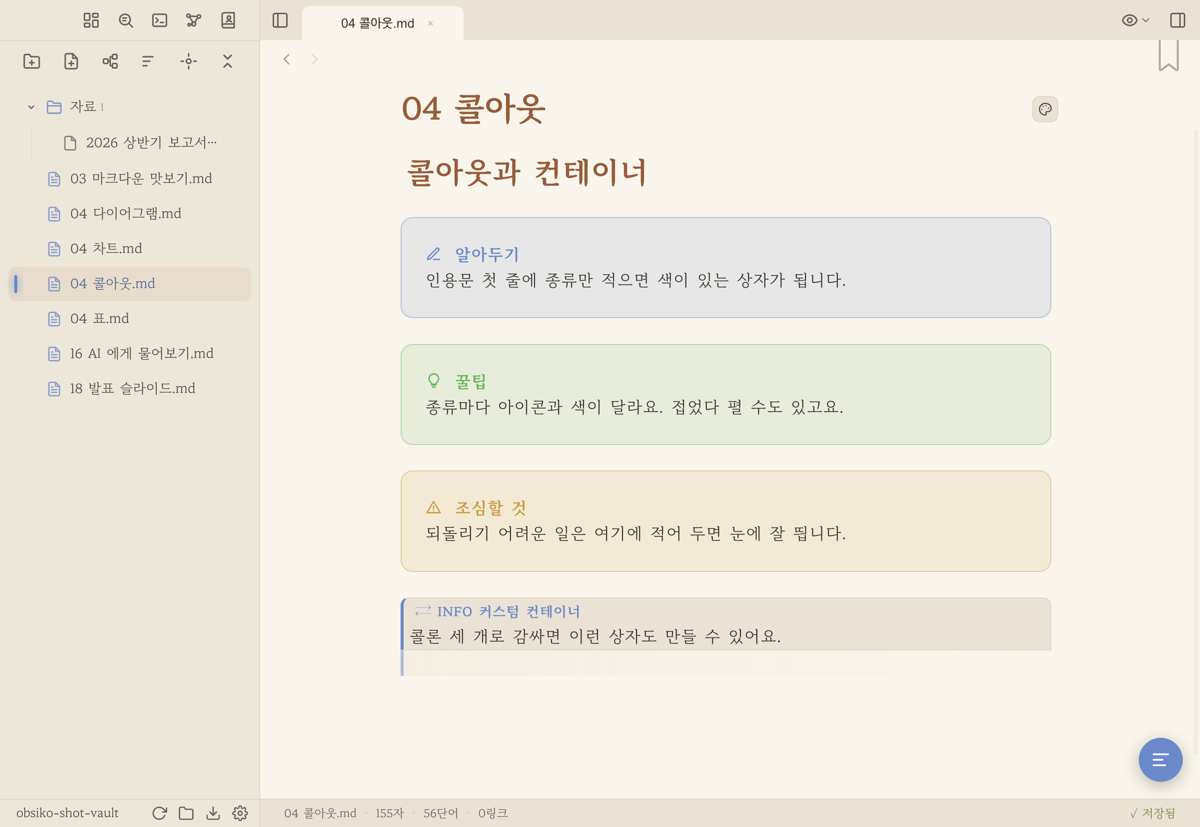
Task: Click the pencil icon in 알아두기 callout
Action: pos(434,254)
